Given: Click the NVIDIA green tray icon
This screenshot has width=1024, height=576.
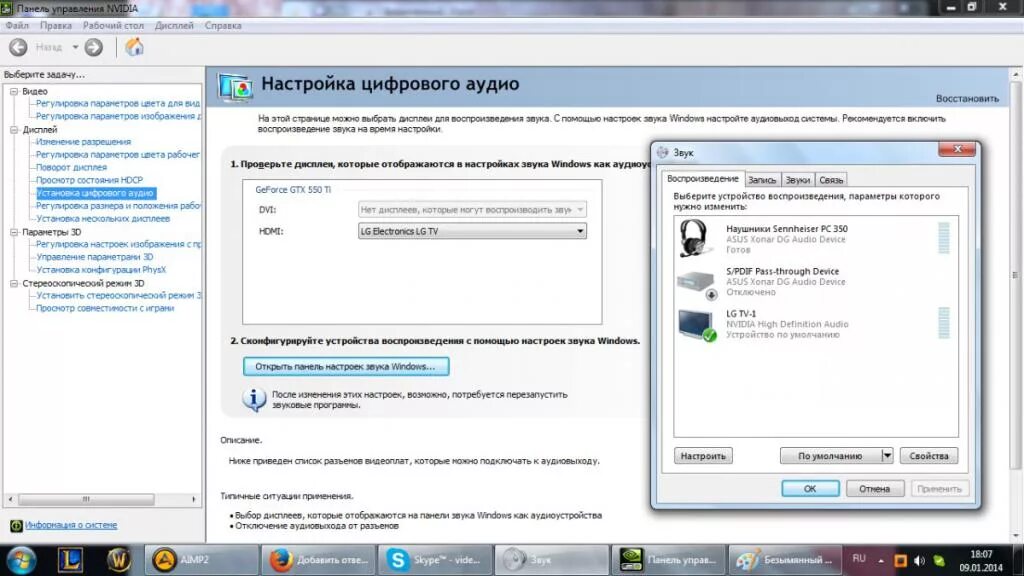Looking at the screenshot, I should [939, 561].
